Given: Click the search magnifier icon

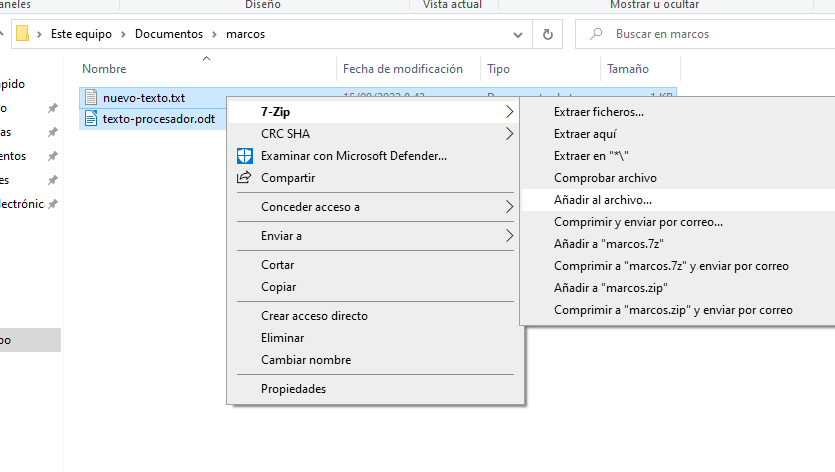Looking at the screenshot, I should [x=596, y=34].
